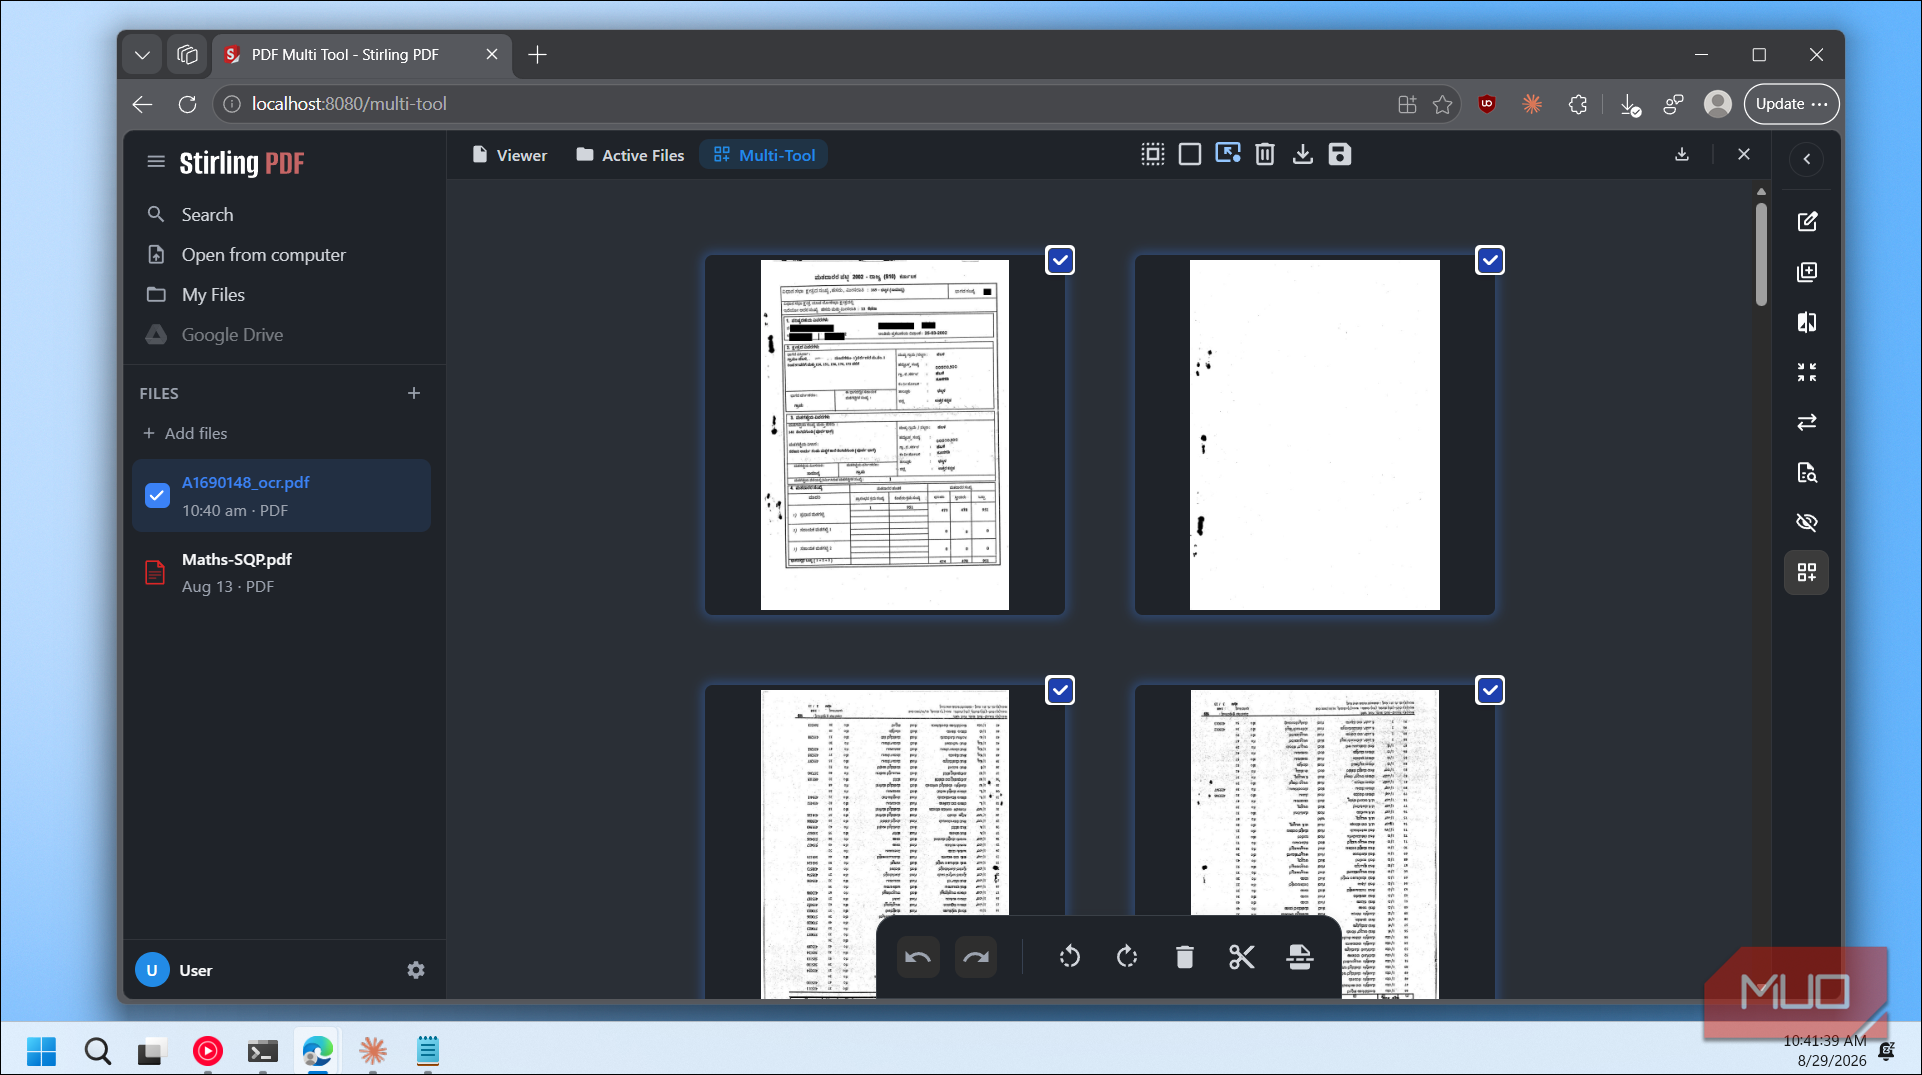Open the compare documents icon in right rail
Viewport: 1922px width, 1075px height.
click(x=1807, y=322)
